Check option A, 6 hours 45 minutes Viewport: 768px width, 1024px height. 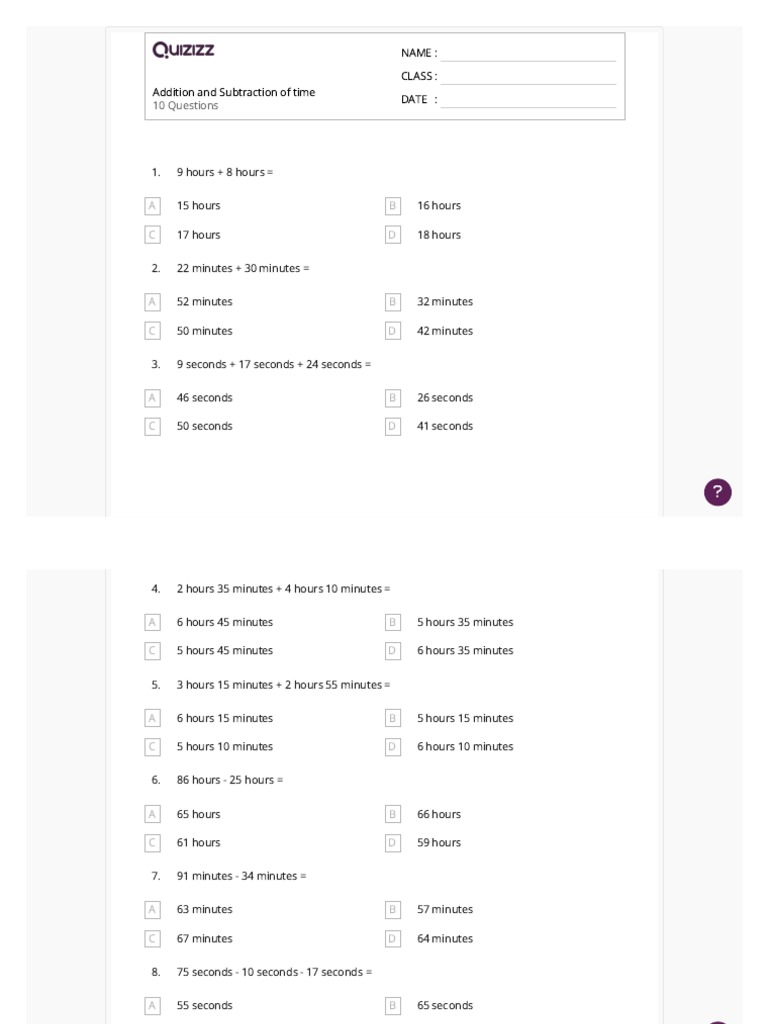tap(153, 622)
